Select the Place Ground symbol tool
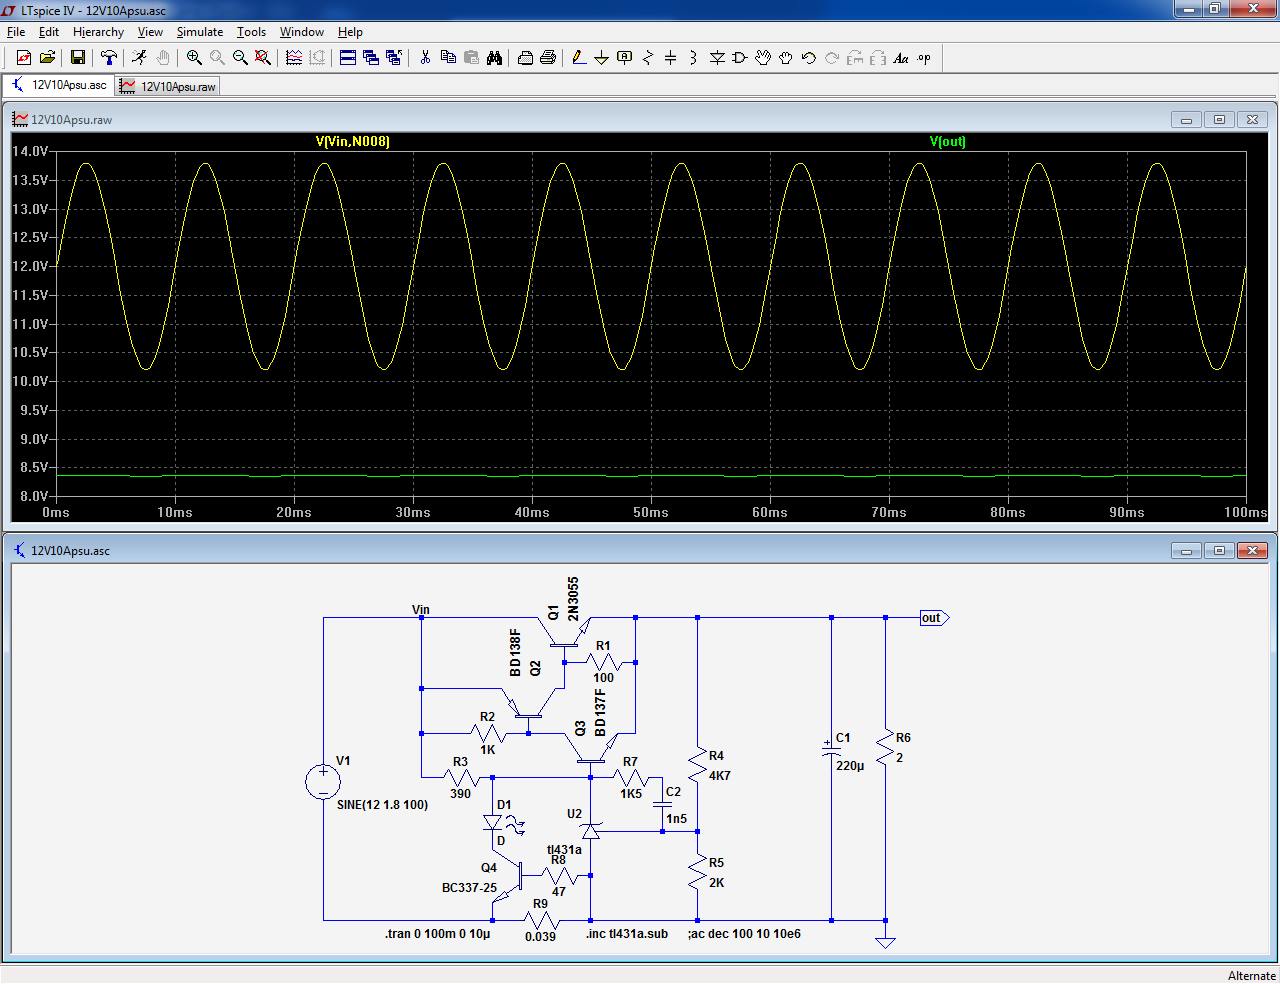This screenshot has height=984, width=1280. [x=601, y=58]
